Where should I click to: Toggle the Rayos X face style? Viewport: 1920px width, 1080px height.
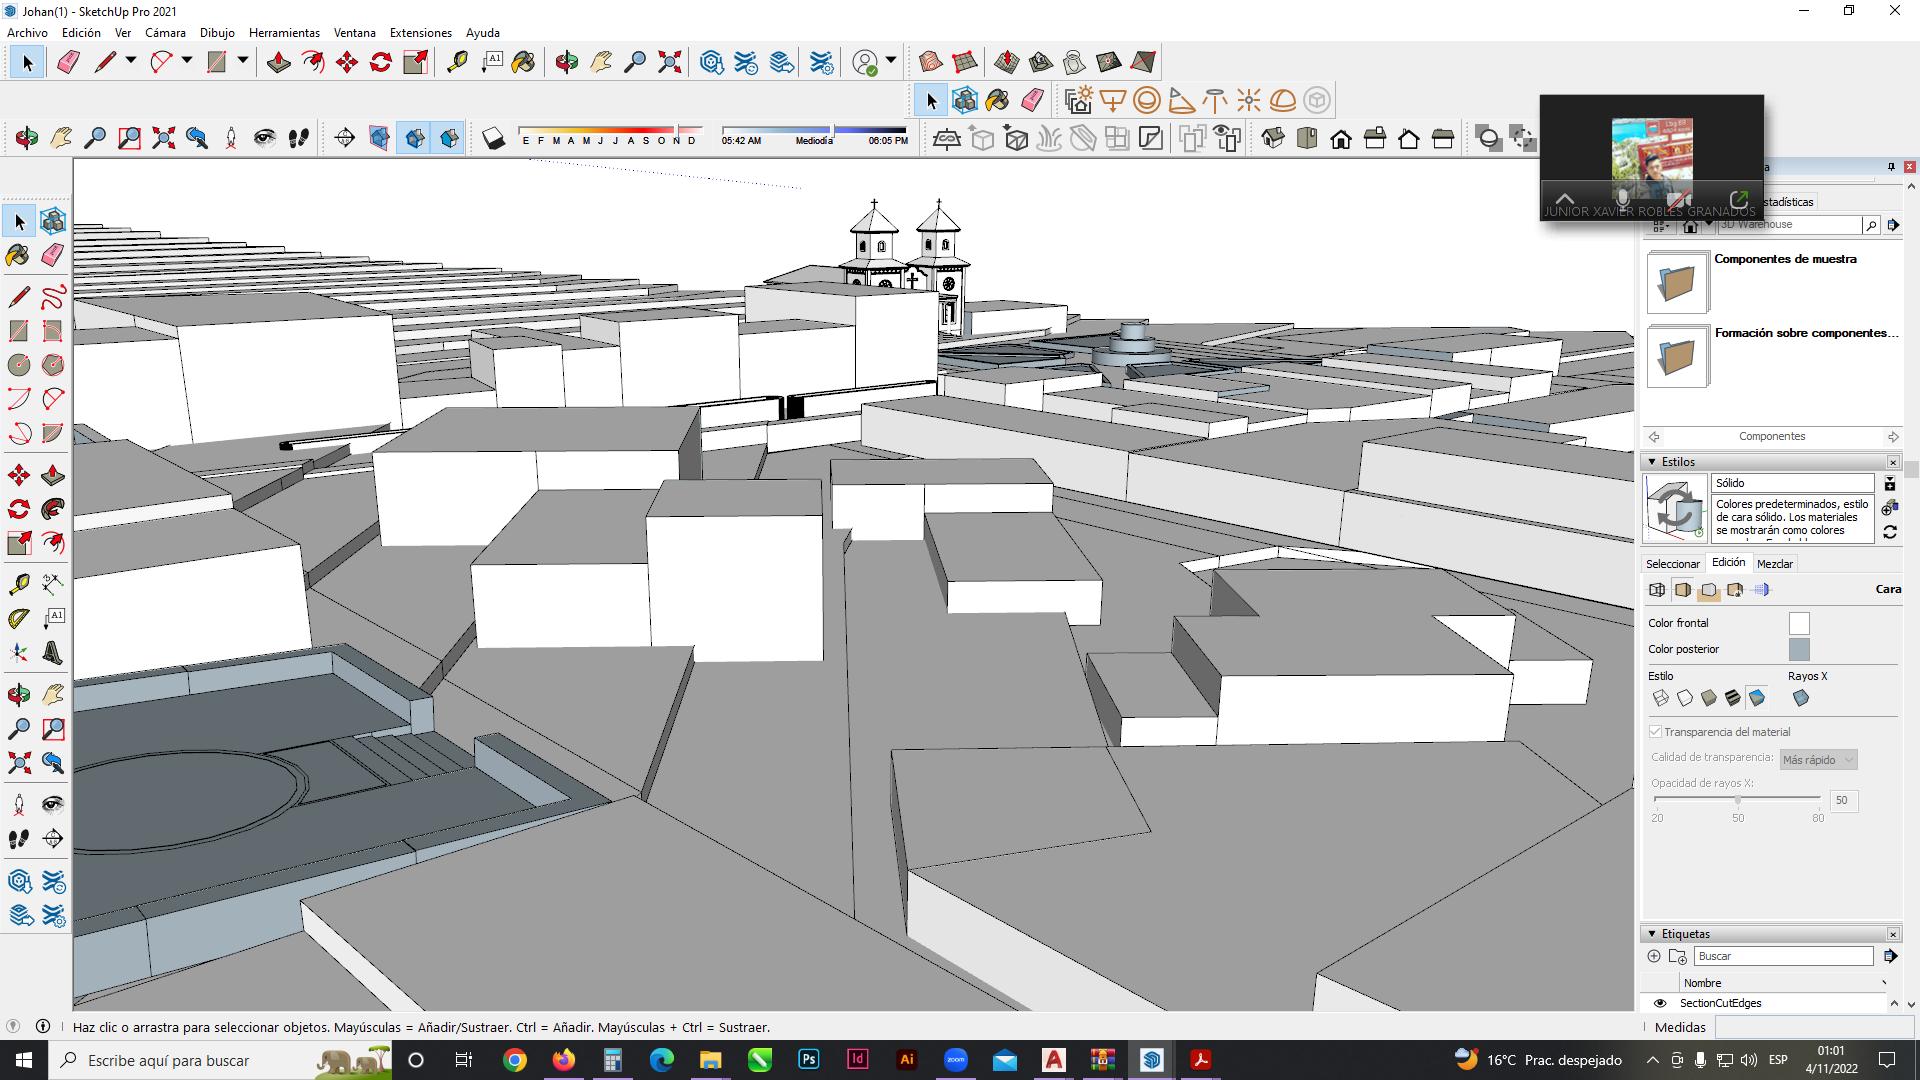pos(1801,698)
